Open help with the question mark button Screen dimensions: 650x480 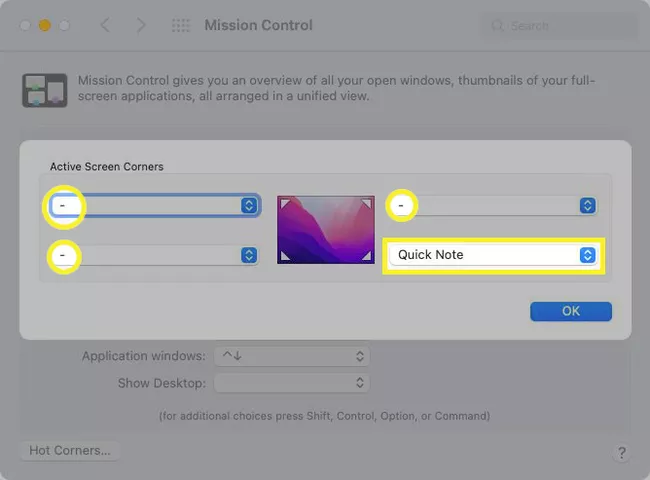pyautogui.click(x=621, y=453)
